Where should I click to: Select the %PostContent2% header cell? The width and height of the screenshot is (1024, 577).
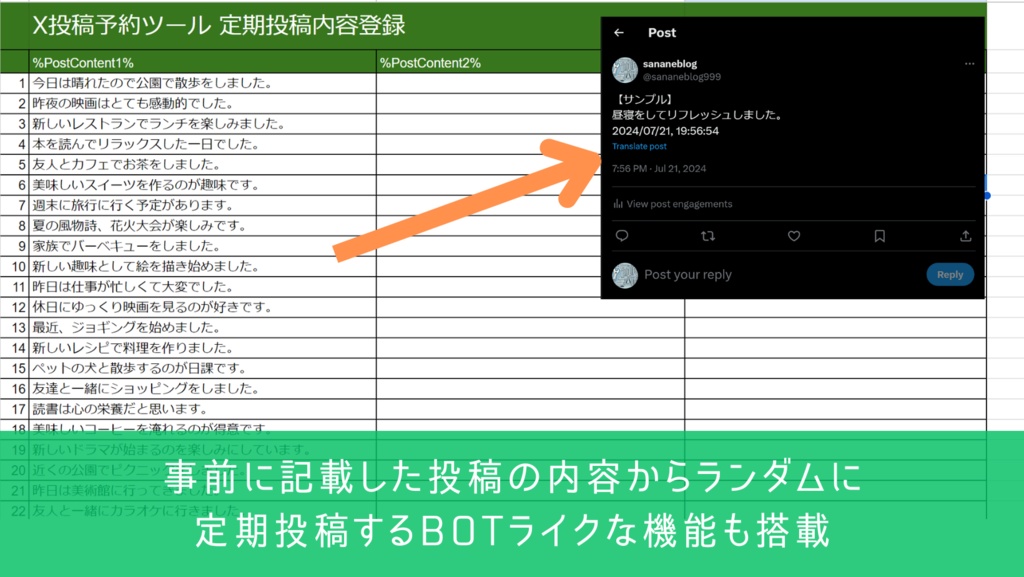430,62
